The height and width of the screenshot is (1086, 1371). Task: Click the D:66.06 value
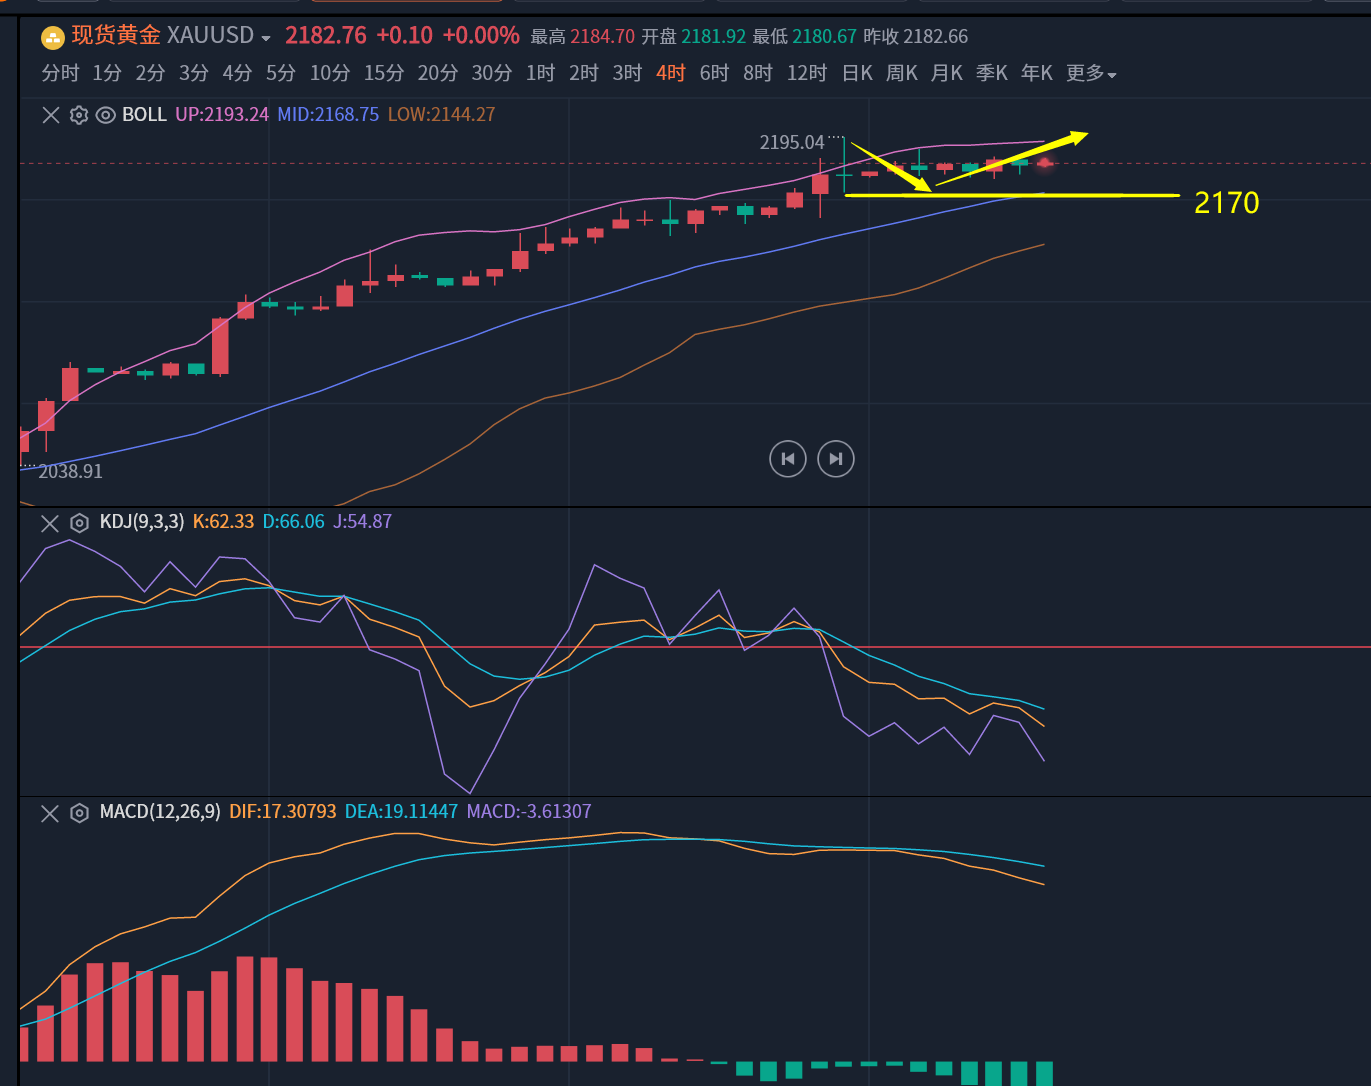click(293, 522)
